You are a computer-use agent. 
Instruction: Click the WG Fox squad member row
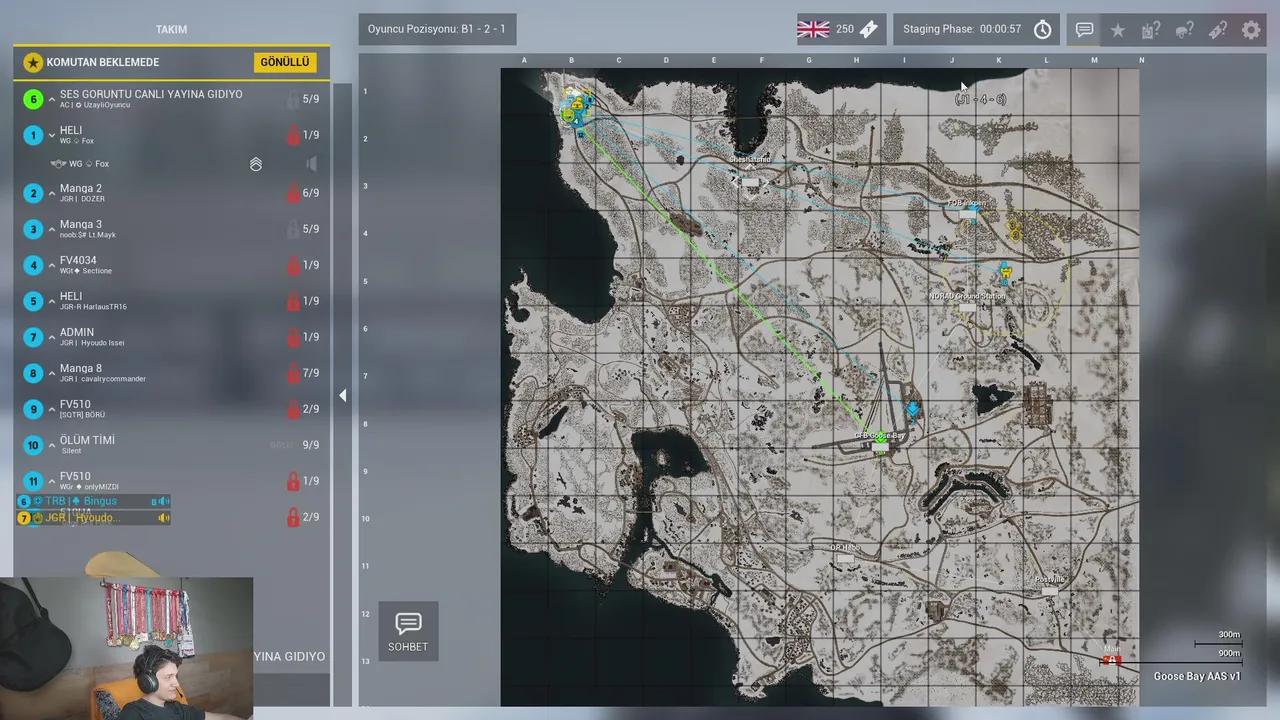click(171, 164)
